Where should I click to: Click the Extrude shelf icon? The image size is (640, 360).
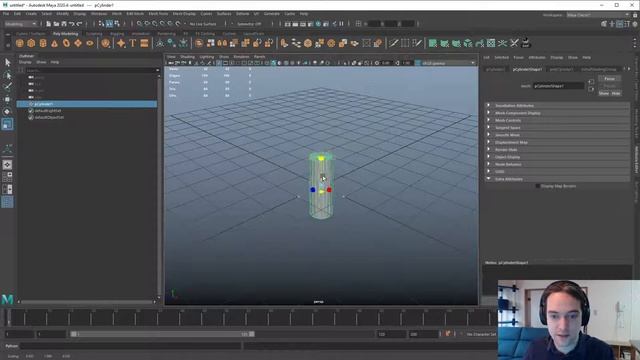tap(284, 43)
